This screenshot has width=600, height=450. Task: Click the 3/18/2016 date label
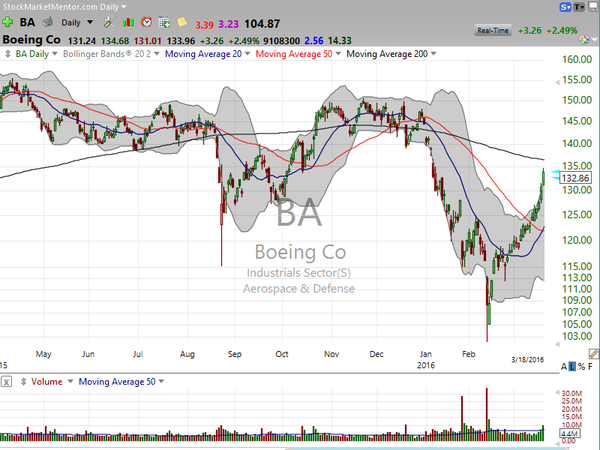tap(527, 360)
